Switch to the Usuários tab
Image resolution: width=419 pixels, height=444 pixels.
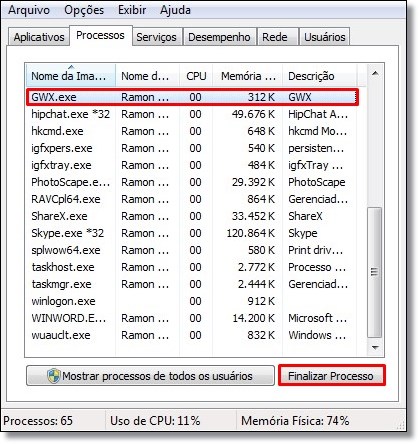point(325,37)
